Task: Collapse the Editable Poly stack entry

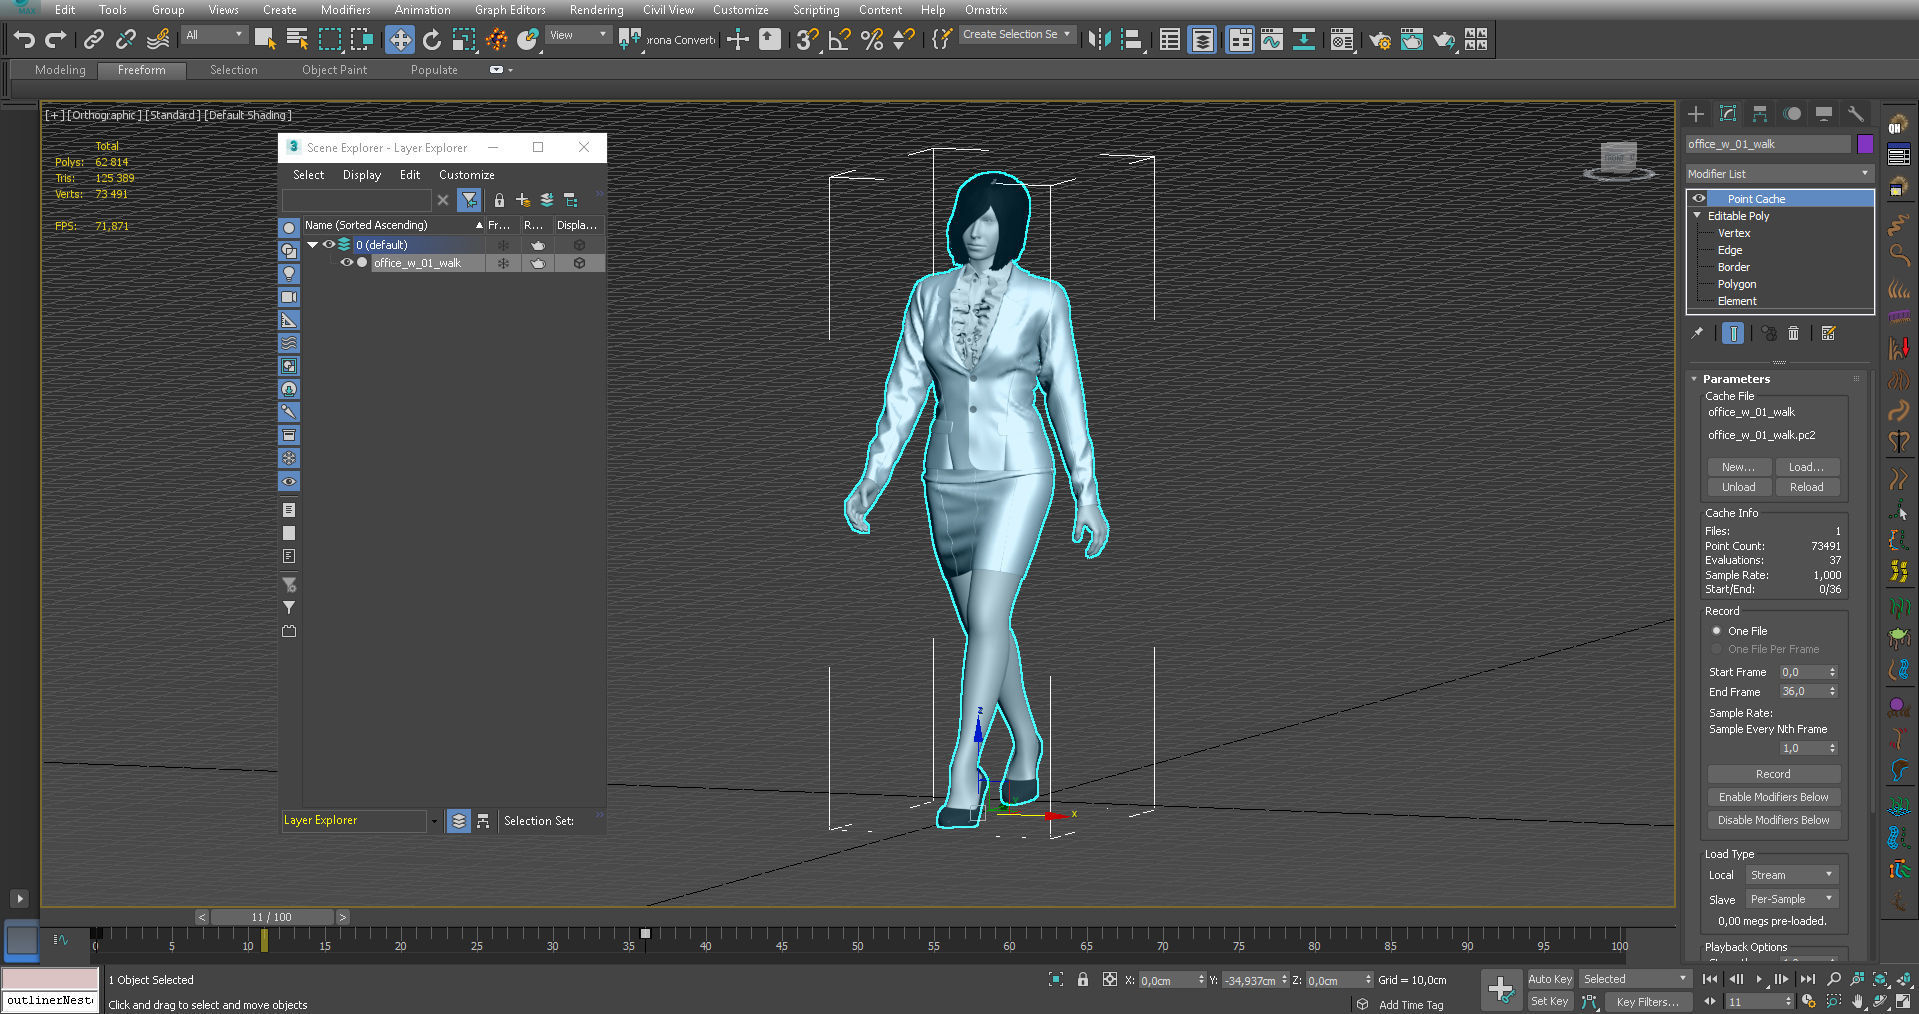Action: point(1697,215)
